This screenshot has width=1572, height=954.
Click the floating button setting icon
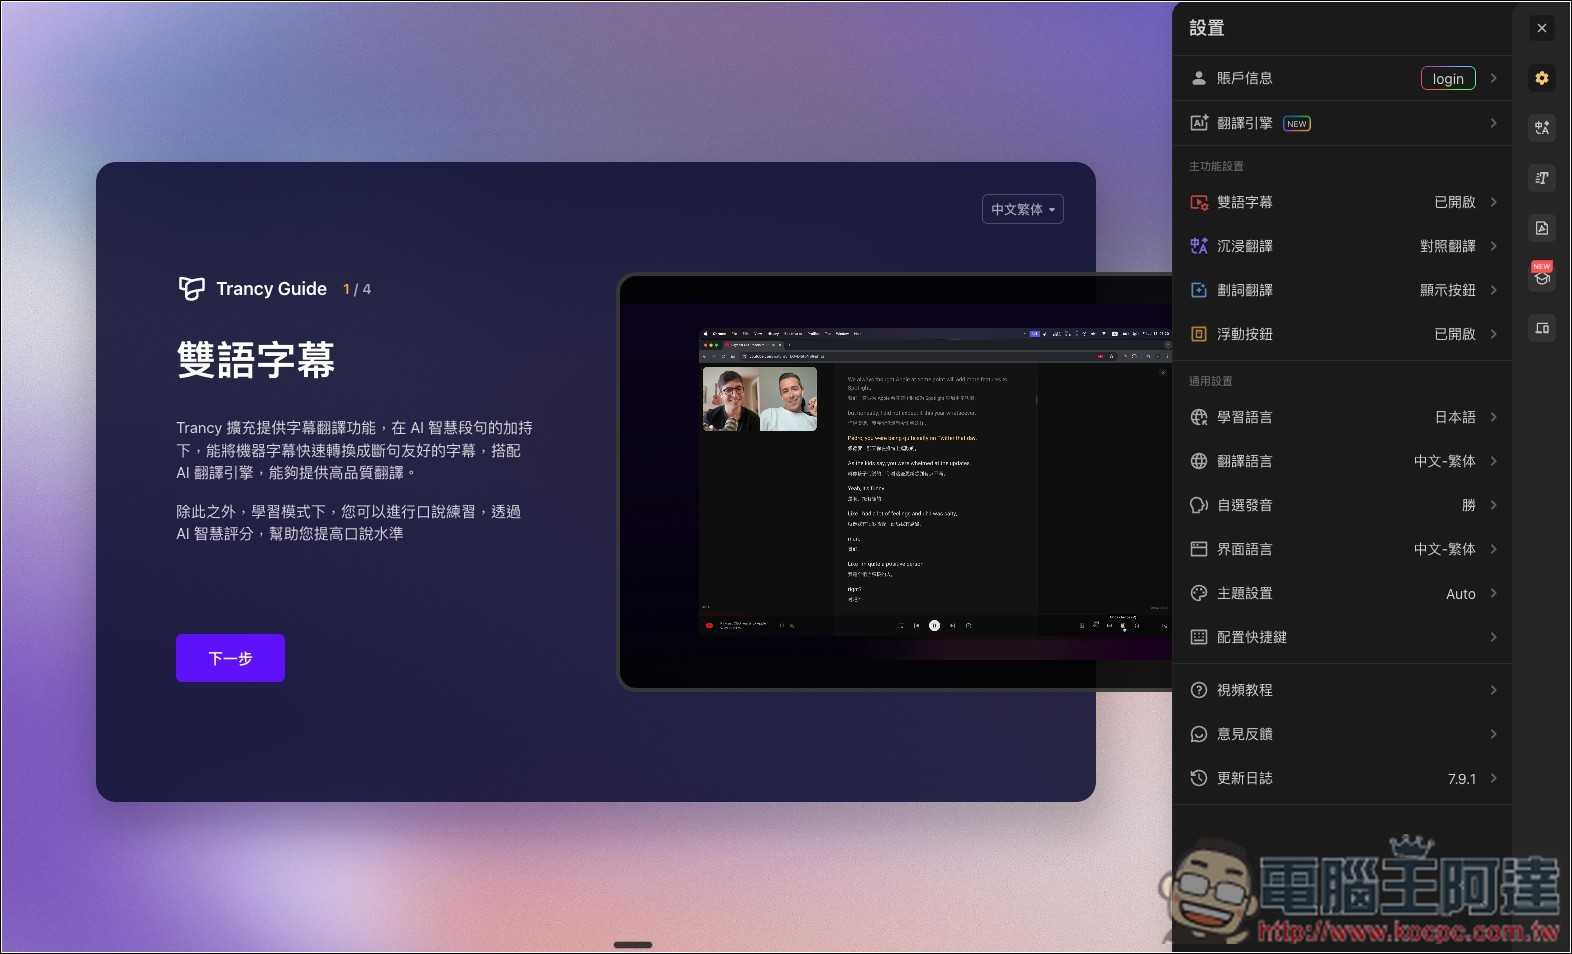[x=1199, y=334]
